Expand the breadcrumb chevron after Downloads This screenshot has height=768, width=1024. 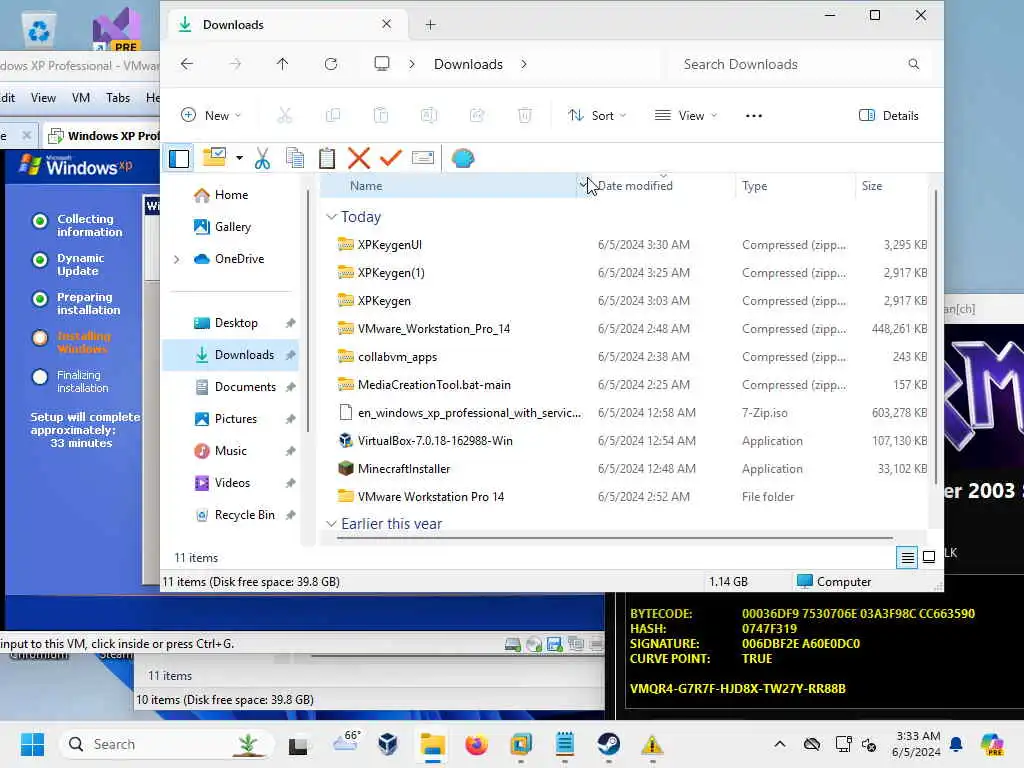(524, 64)
